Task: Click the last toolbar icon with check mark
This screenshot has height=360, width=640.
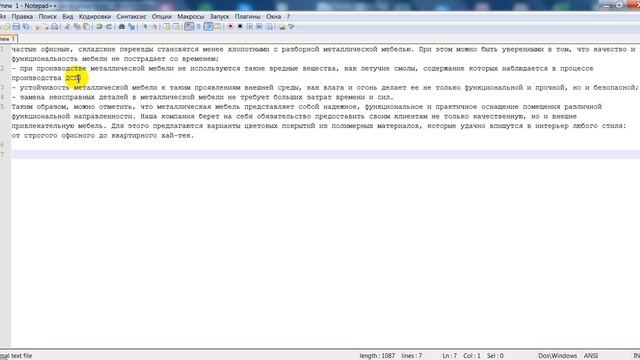Action: 291,27
